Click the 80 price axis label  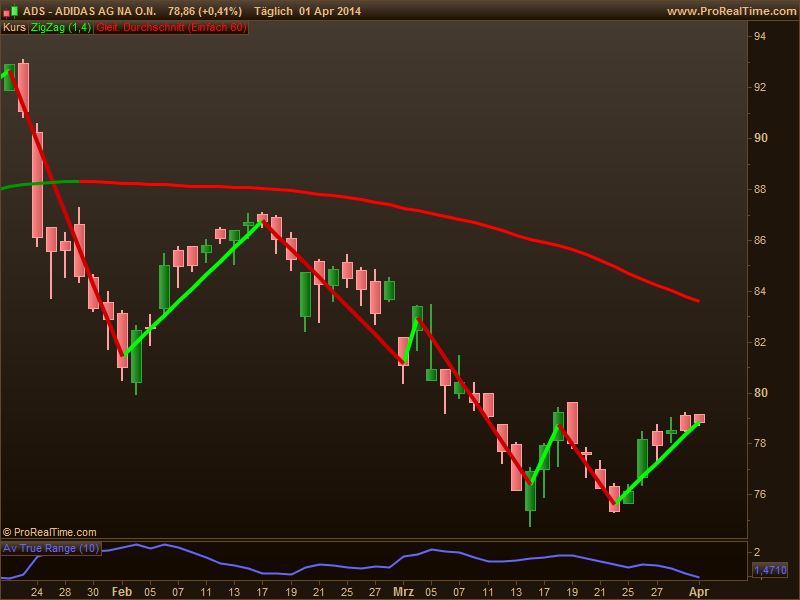tap(760, 393)
